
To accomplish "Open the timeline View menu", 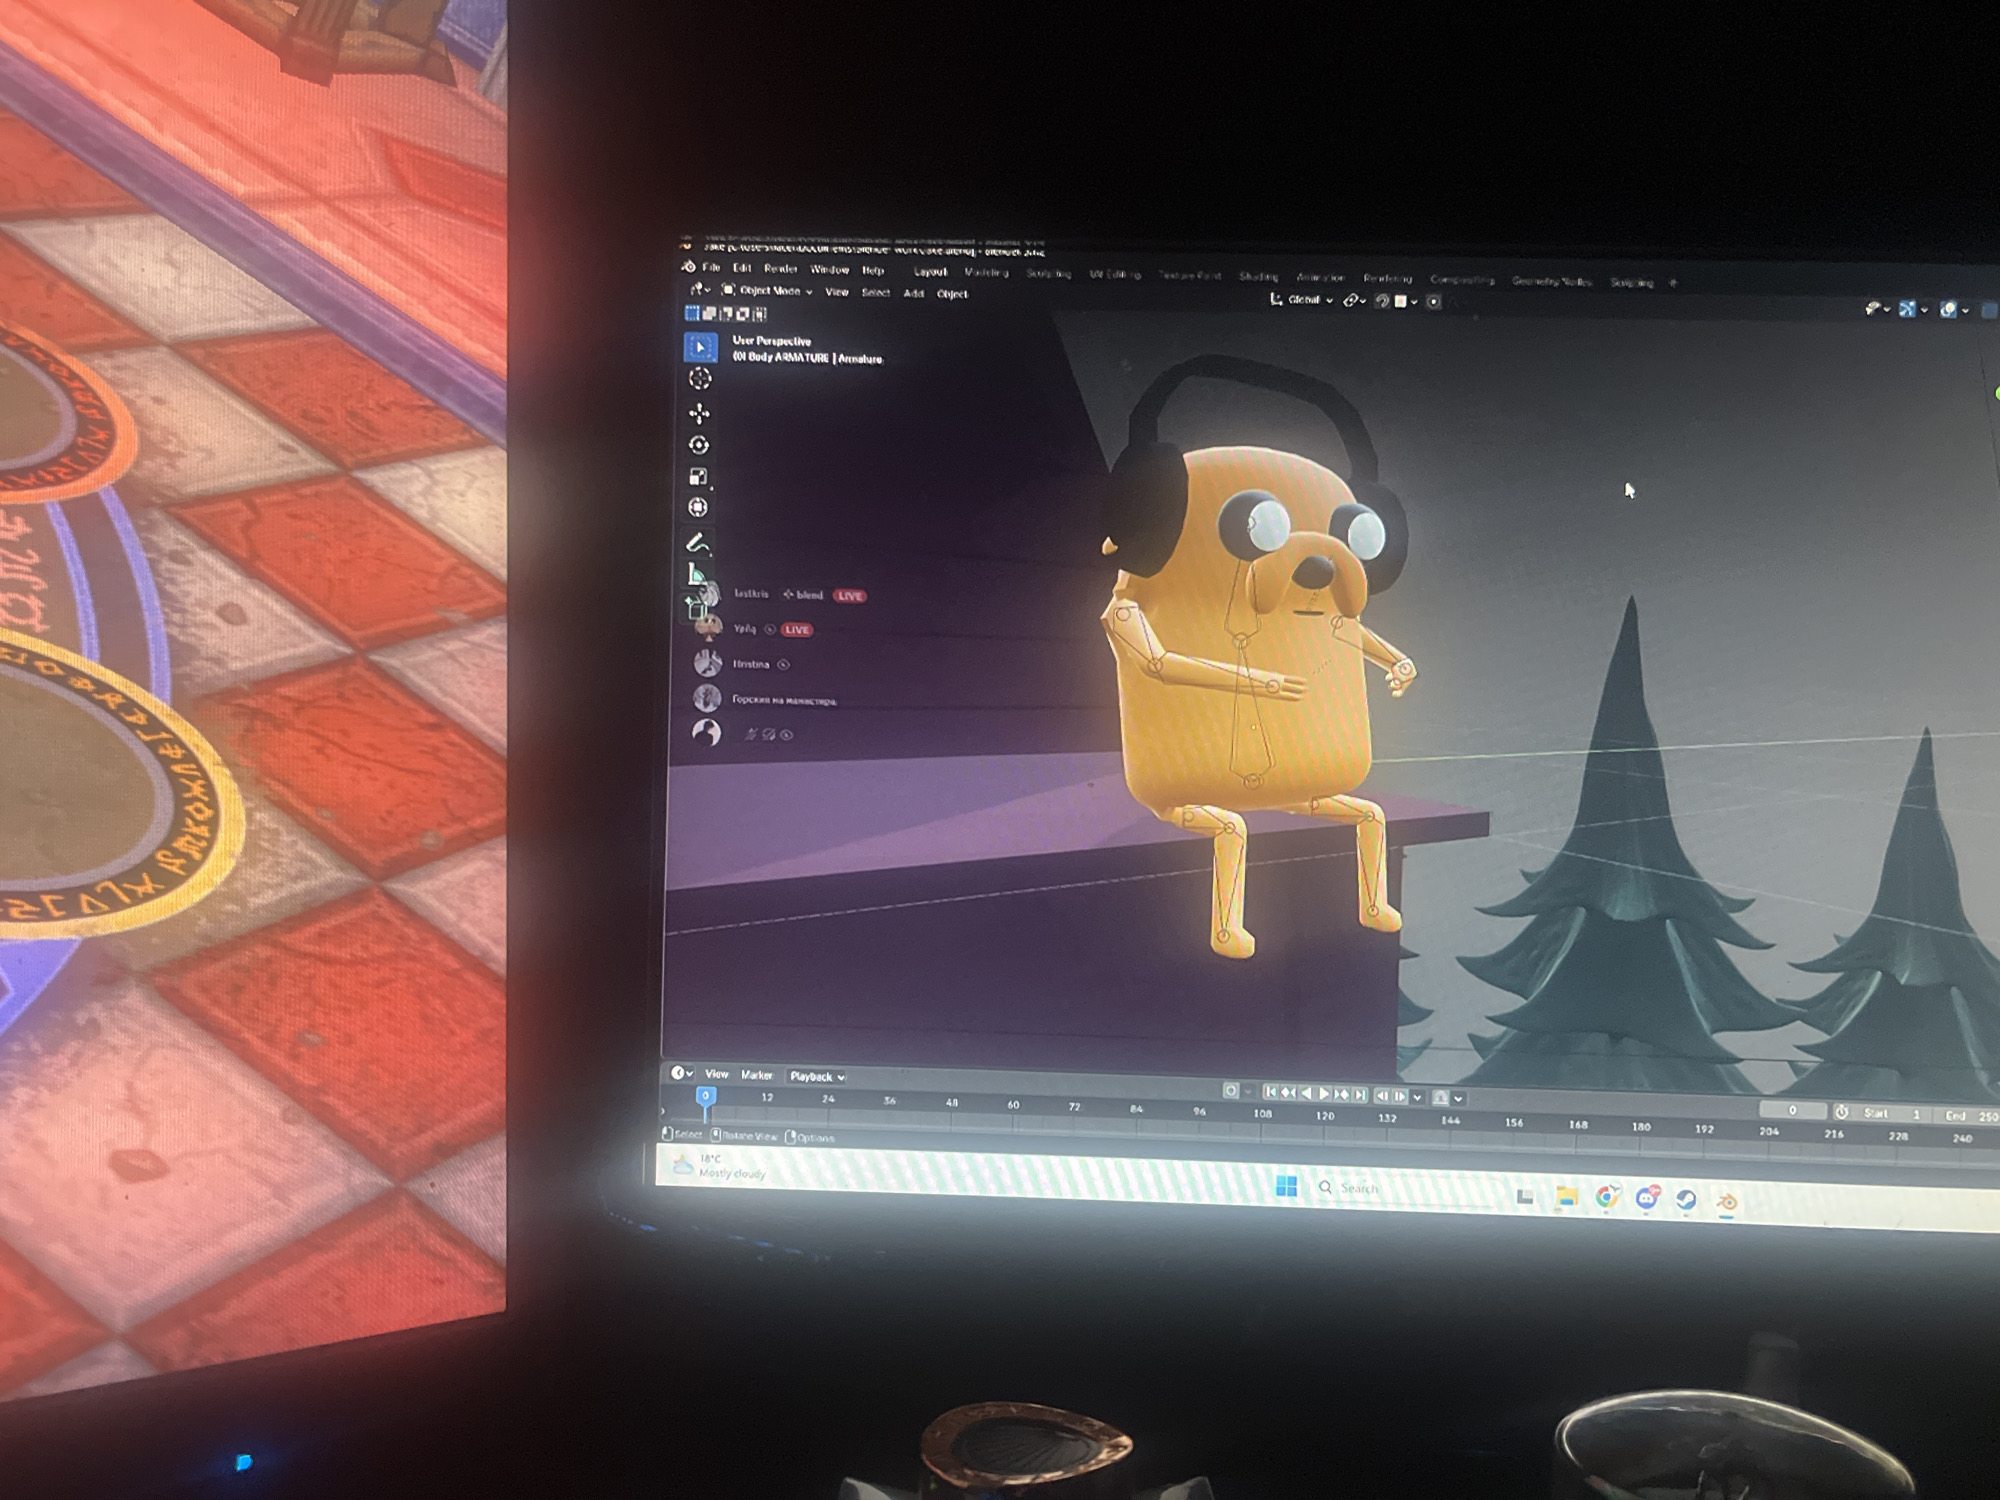I will point(716,1074).
